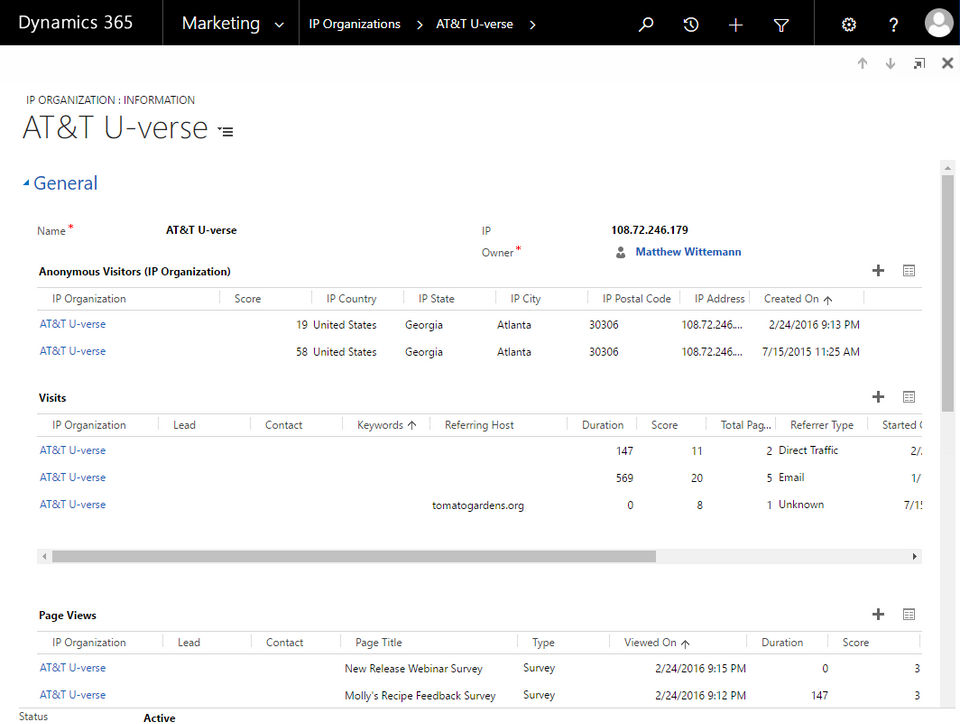Open owner Matthew Wittemann link
This screenshot has height=724, width=960.
[688, 252]
